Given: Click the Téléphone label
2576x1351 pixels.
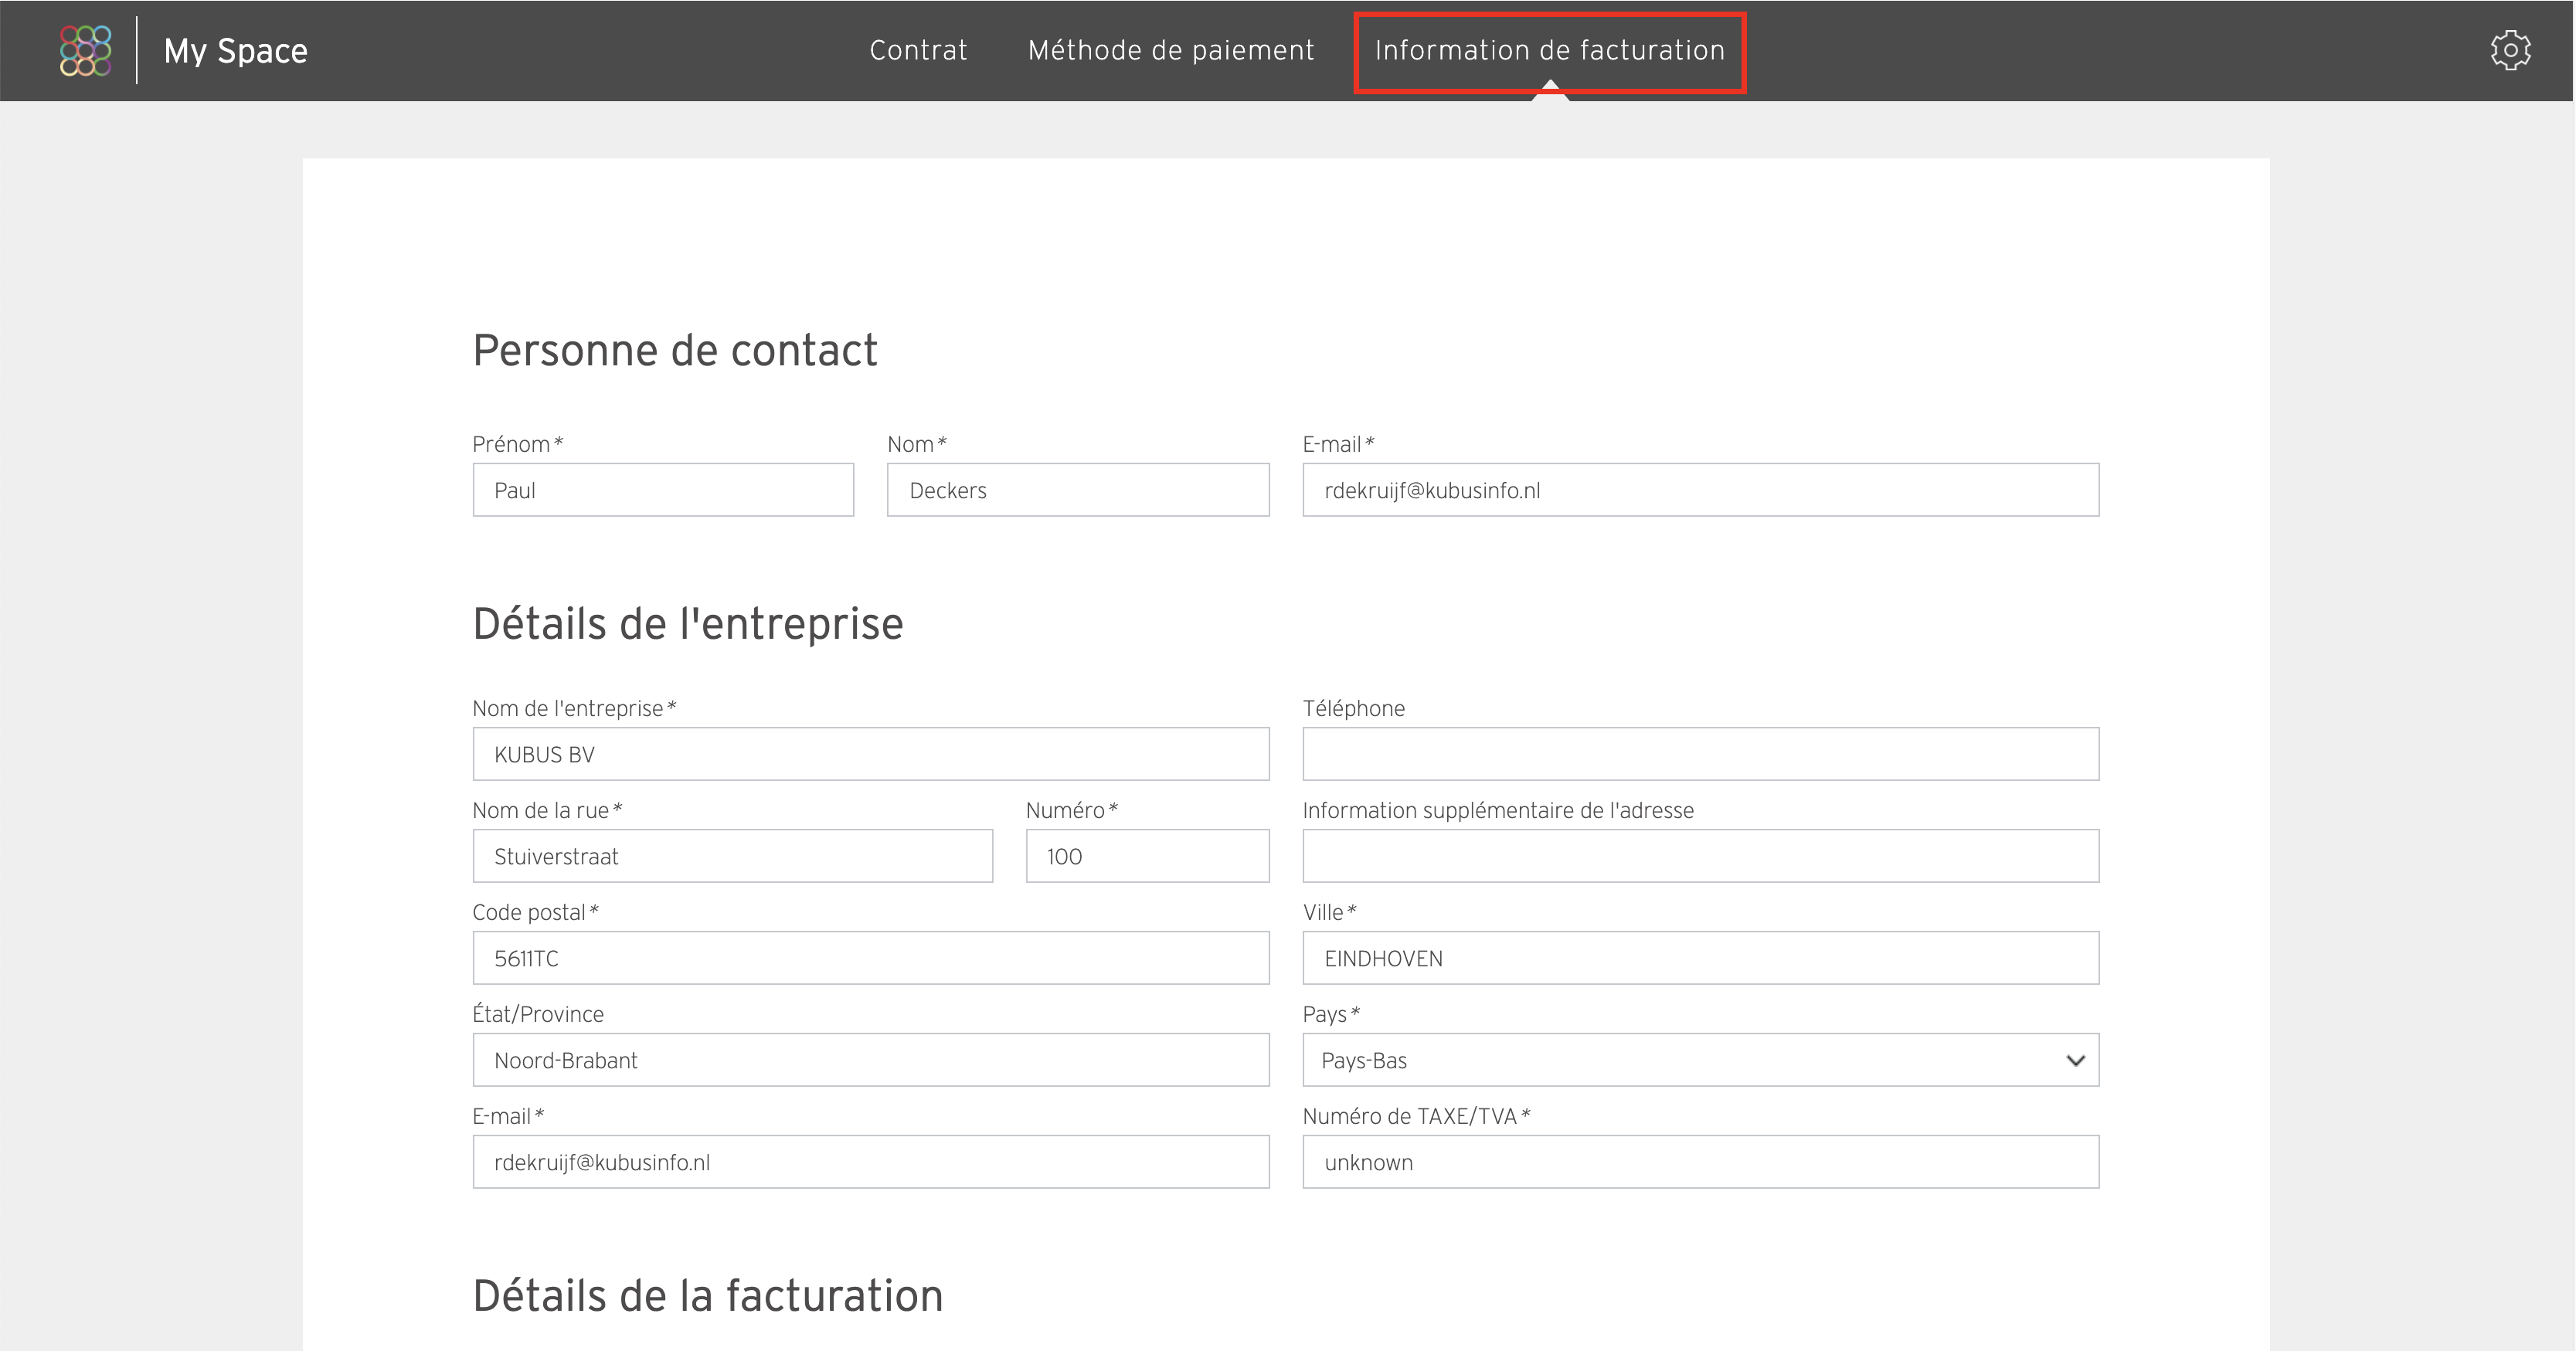Looking at the screenshot, I should (x=1354, y=708).
